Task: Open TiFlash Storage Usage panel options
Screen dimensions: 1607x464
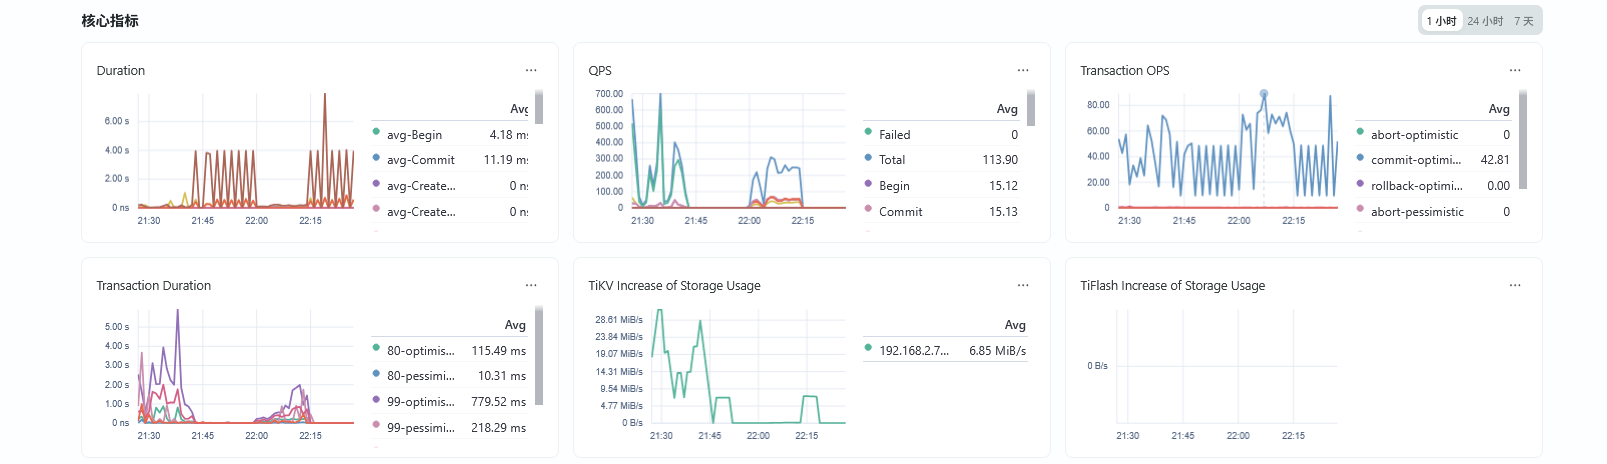Action: tap(1515, 285)
